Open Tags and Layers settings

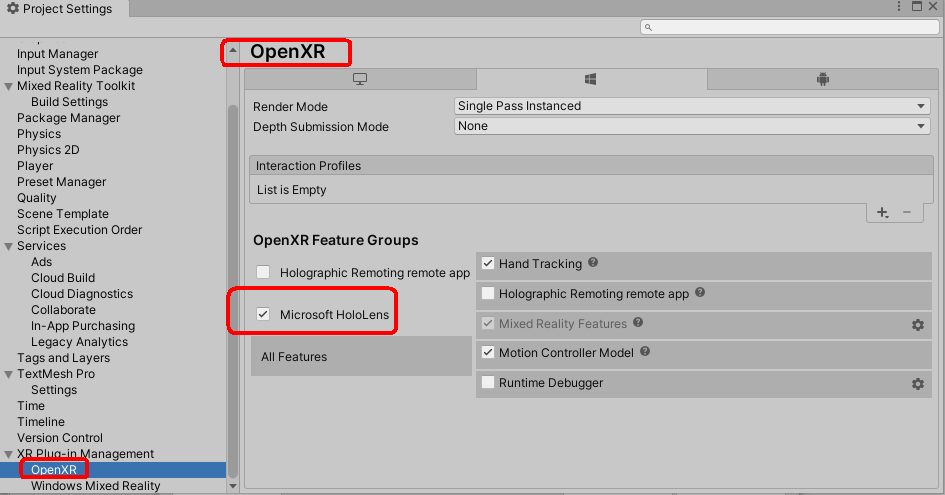click(x=63, y=358)
